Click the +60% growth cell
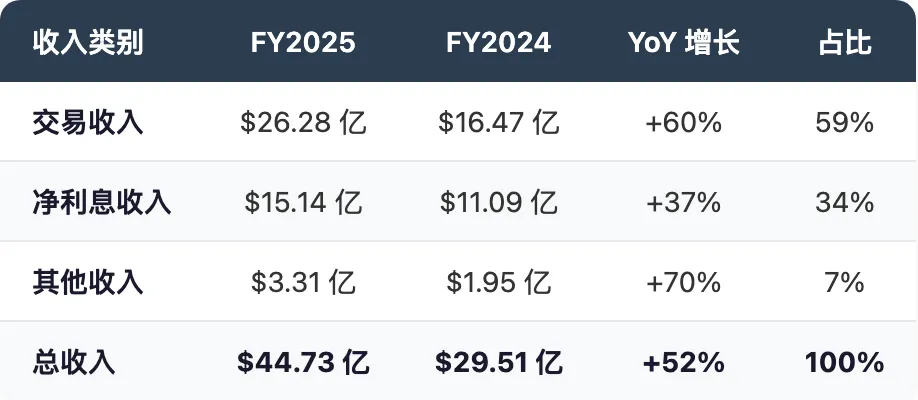The width and height of the screenshot is (918, 400). click(683, 123)
